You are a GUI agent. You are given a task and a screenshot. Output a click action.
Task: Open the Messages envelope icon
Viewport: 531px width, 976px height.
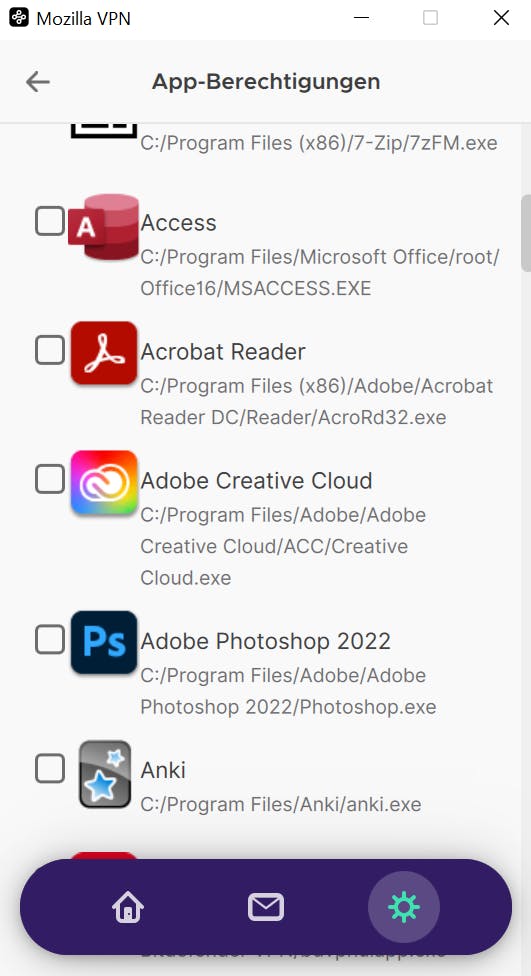[x=266, y=907]
